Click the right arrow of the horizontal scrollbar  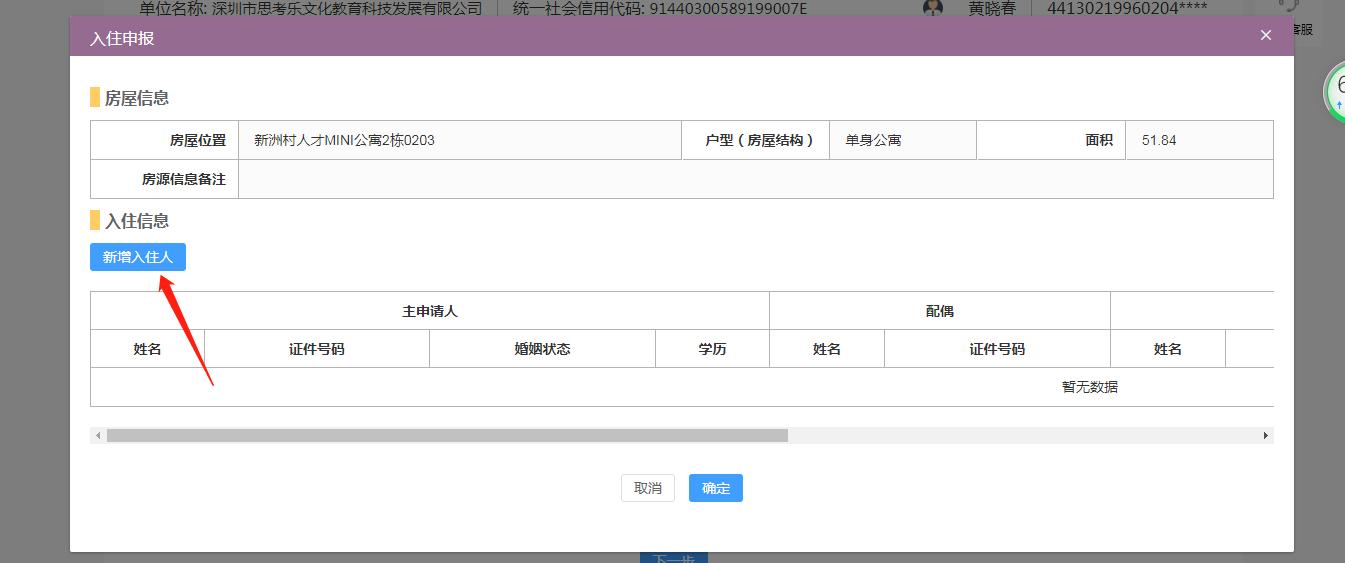[x=1266, y=436]
